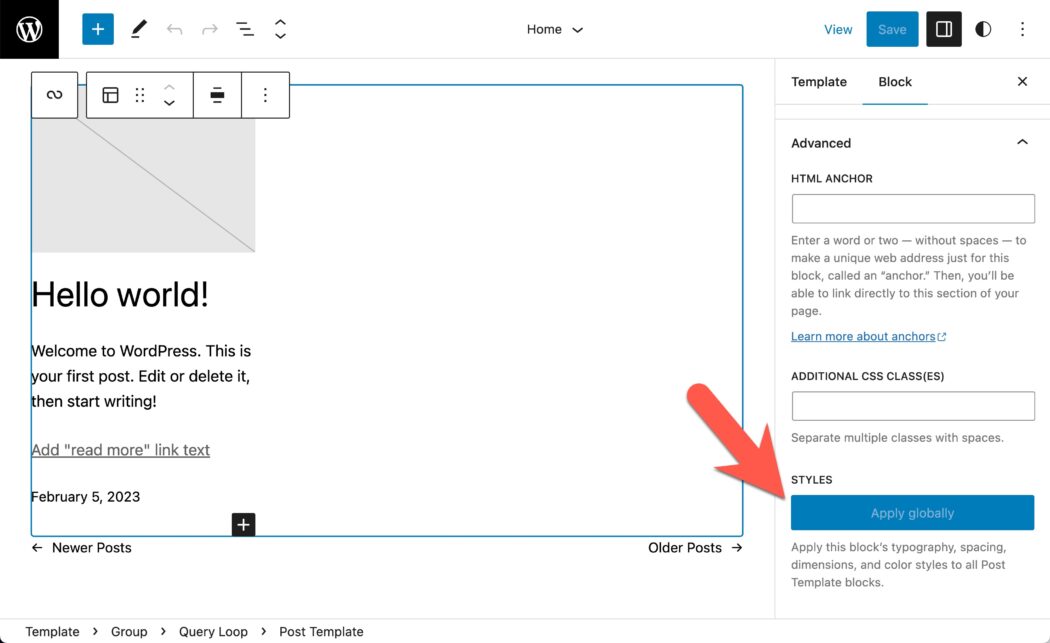Viewport: 1050px width, 643px height.
Task: Grab the block drag handle
Action: coord(139,95)
